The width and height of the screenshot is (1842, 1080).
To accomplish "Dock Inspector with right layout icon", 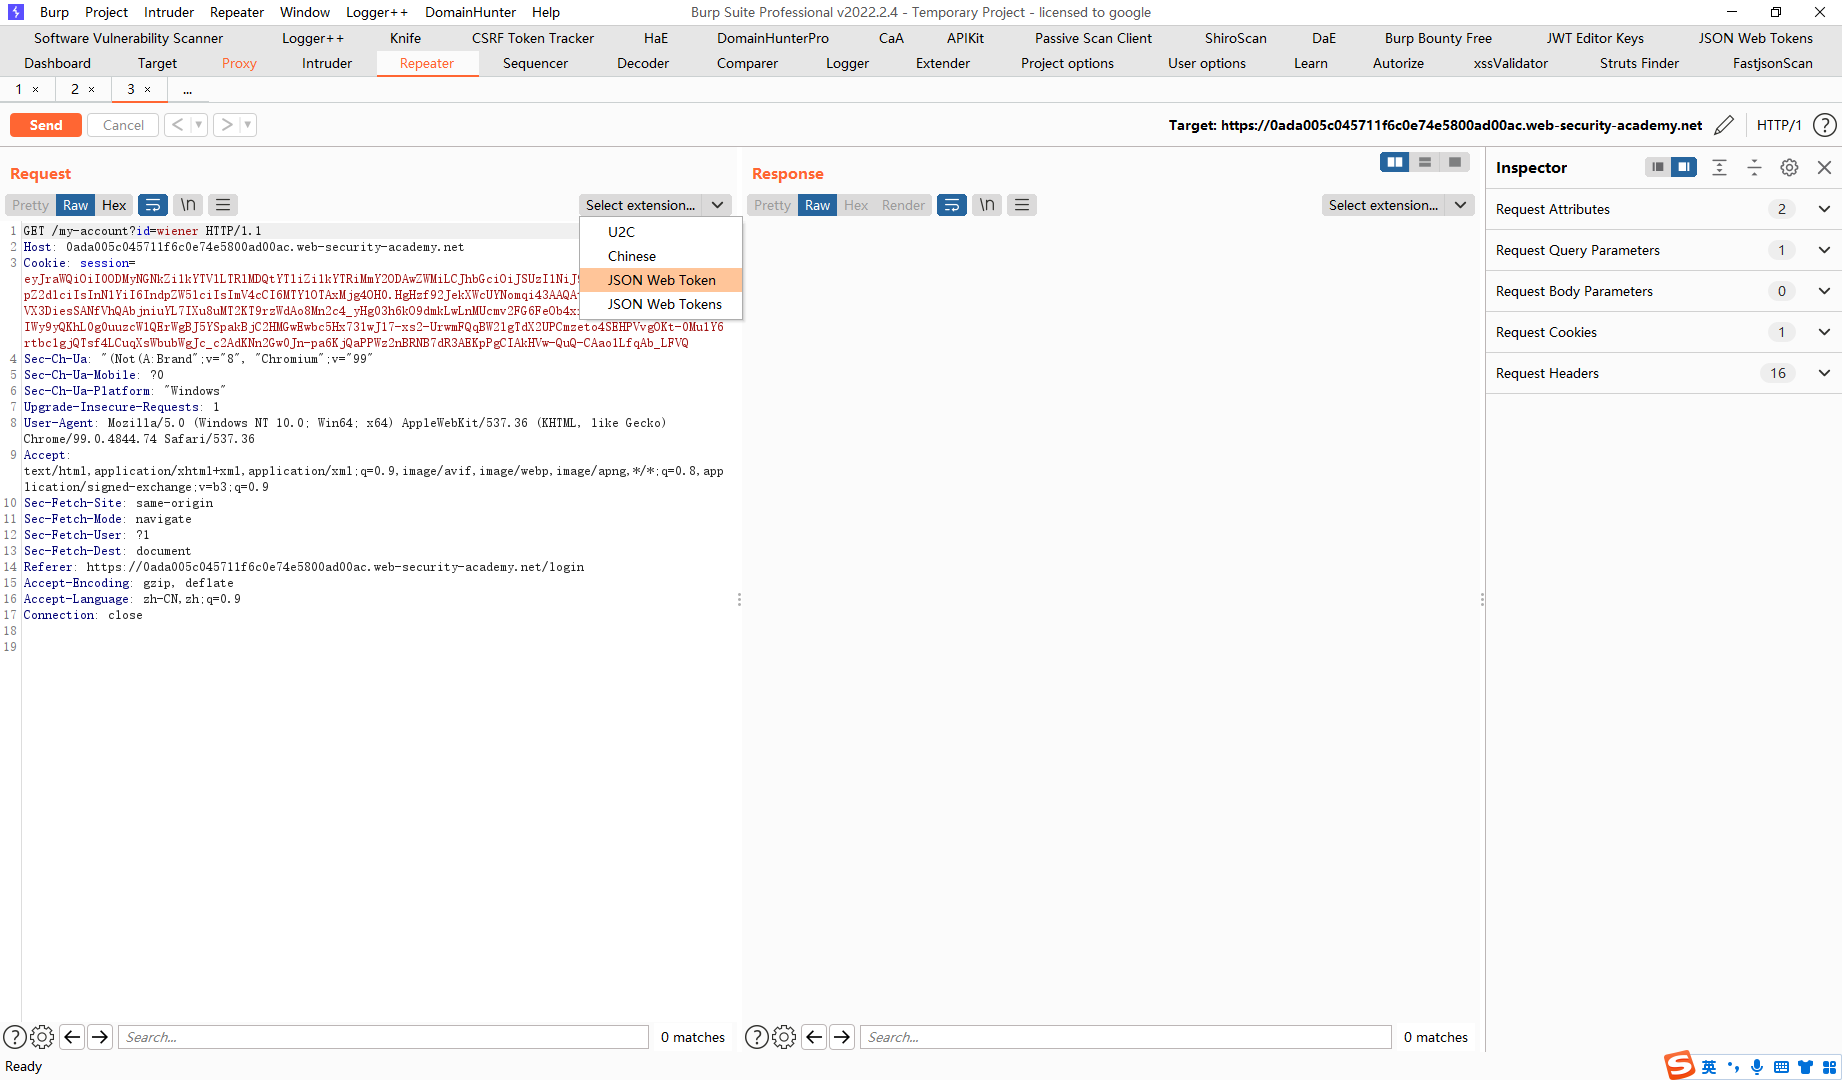I will pyautogui.click(x=1684, y=167).
